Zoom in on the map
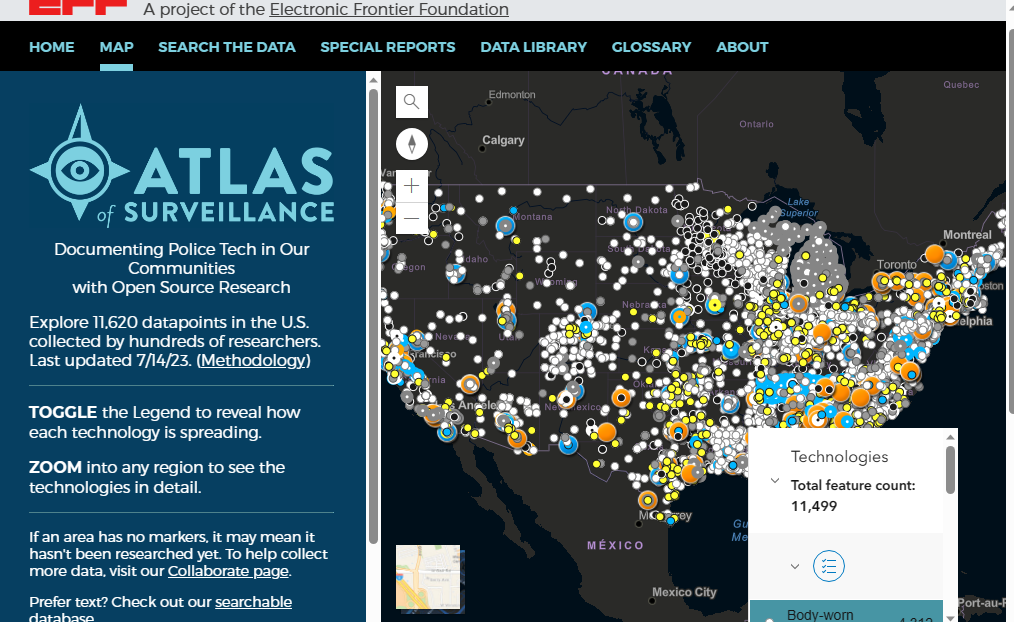 [412, 187]
